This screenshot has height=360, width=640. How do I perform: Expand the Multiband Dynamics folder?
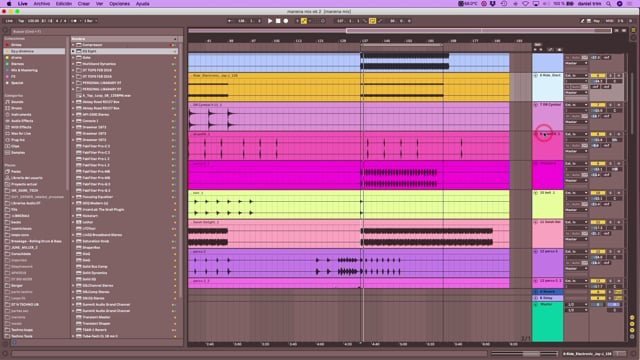73,64
